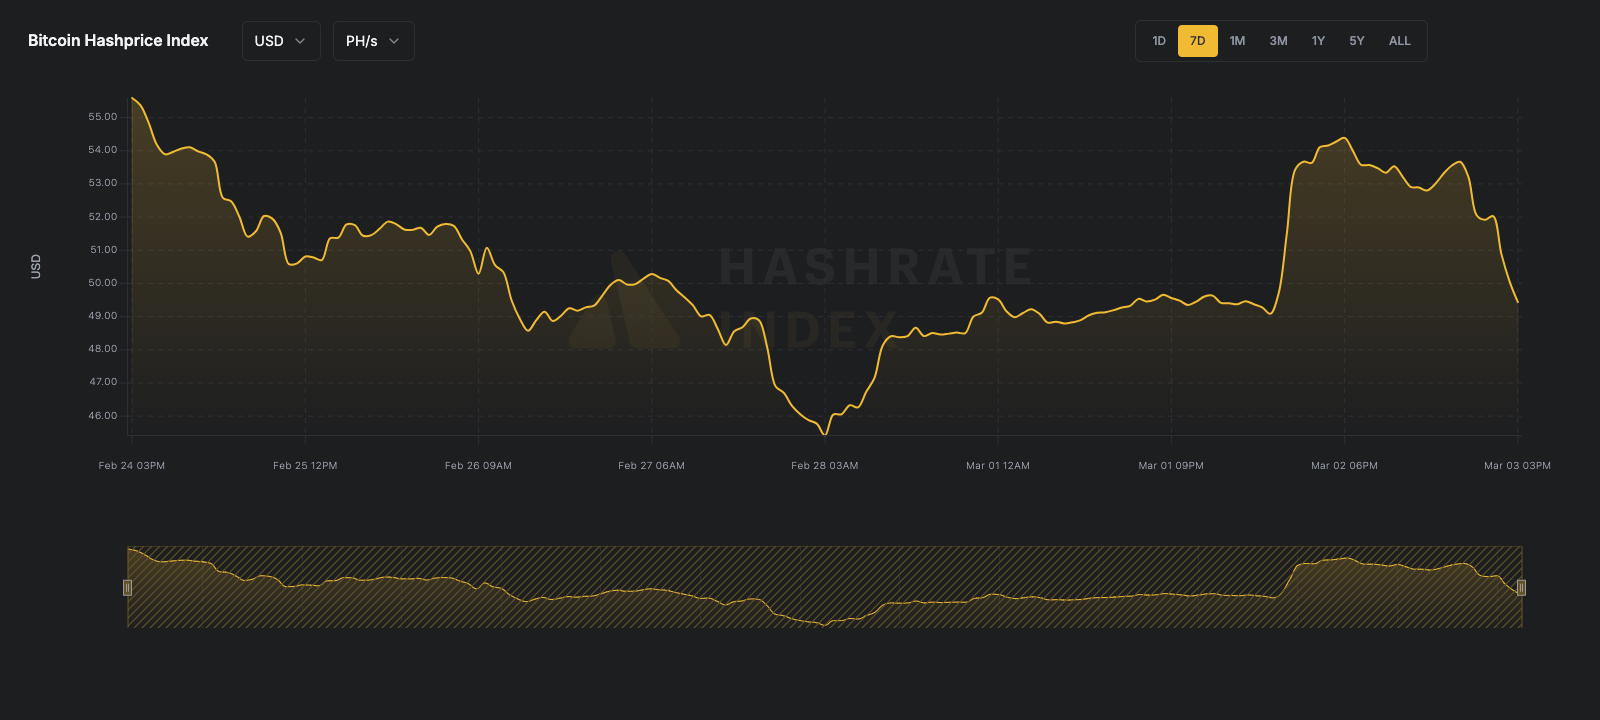The image size is (1600, 720).
Task: Click the 49.00 y-axis value
Action: (103, 316)
